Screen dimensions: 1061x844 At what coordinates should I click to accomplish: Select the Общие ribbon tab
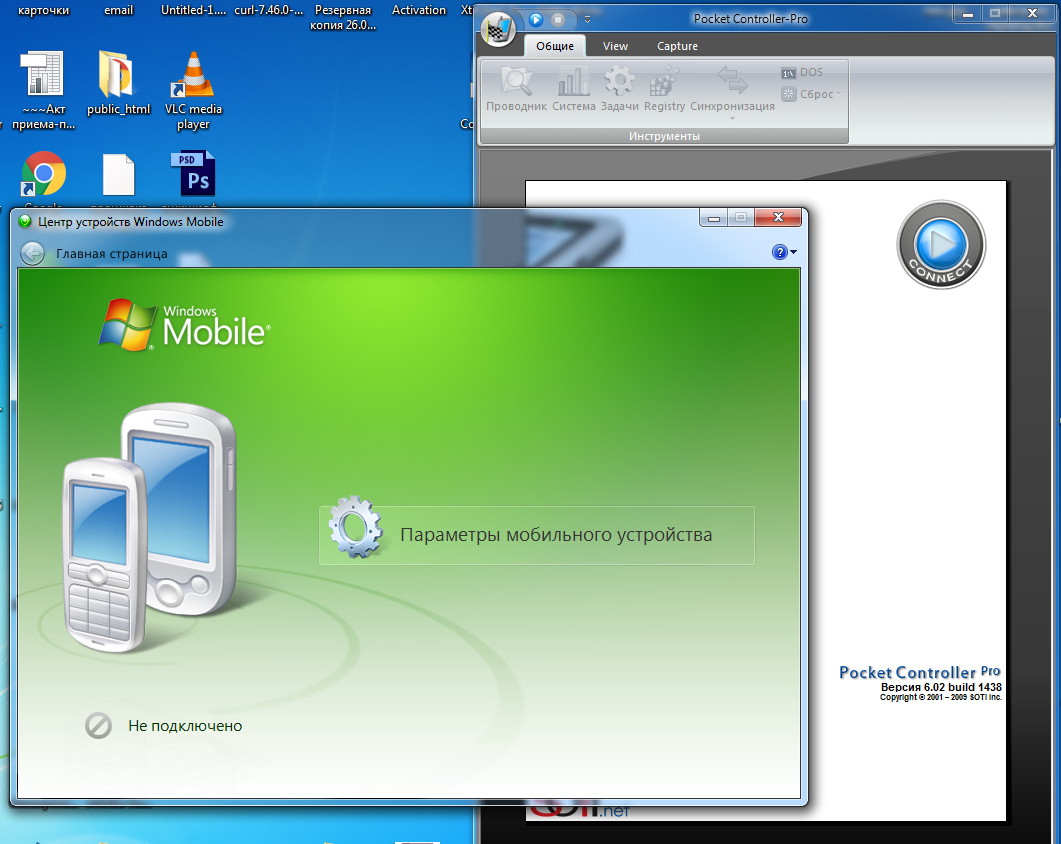pyautogui.click(x=554, y=46)
